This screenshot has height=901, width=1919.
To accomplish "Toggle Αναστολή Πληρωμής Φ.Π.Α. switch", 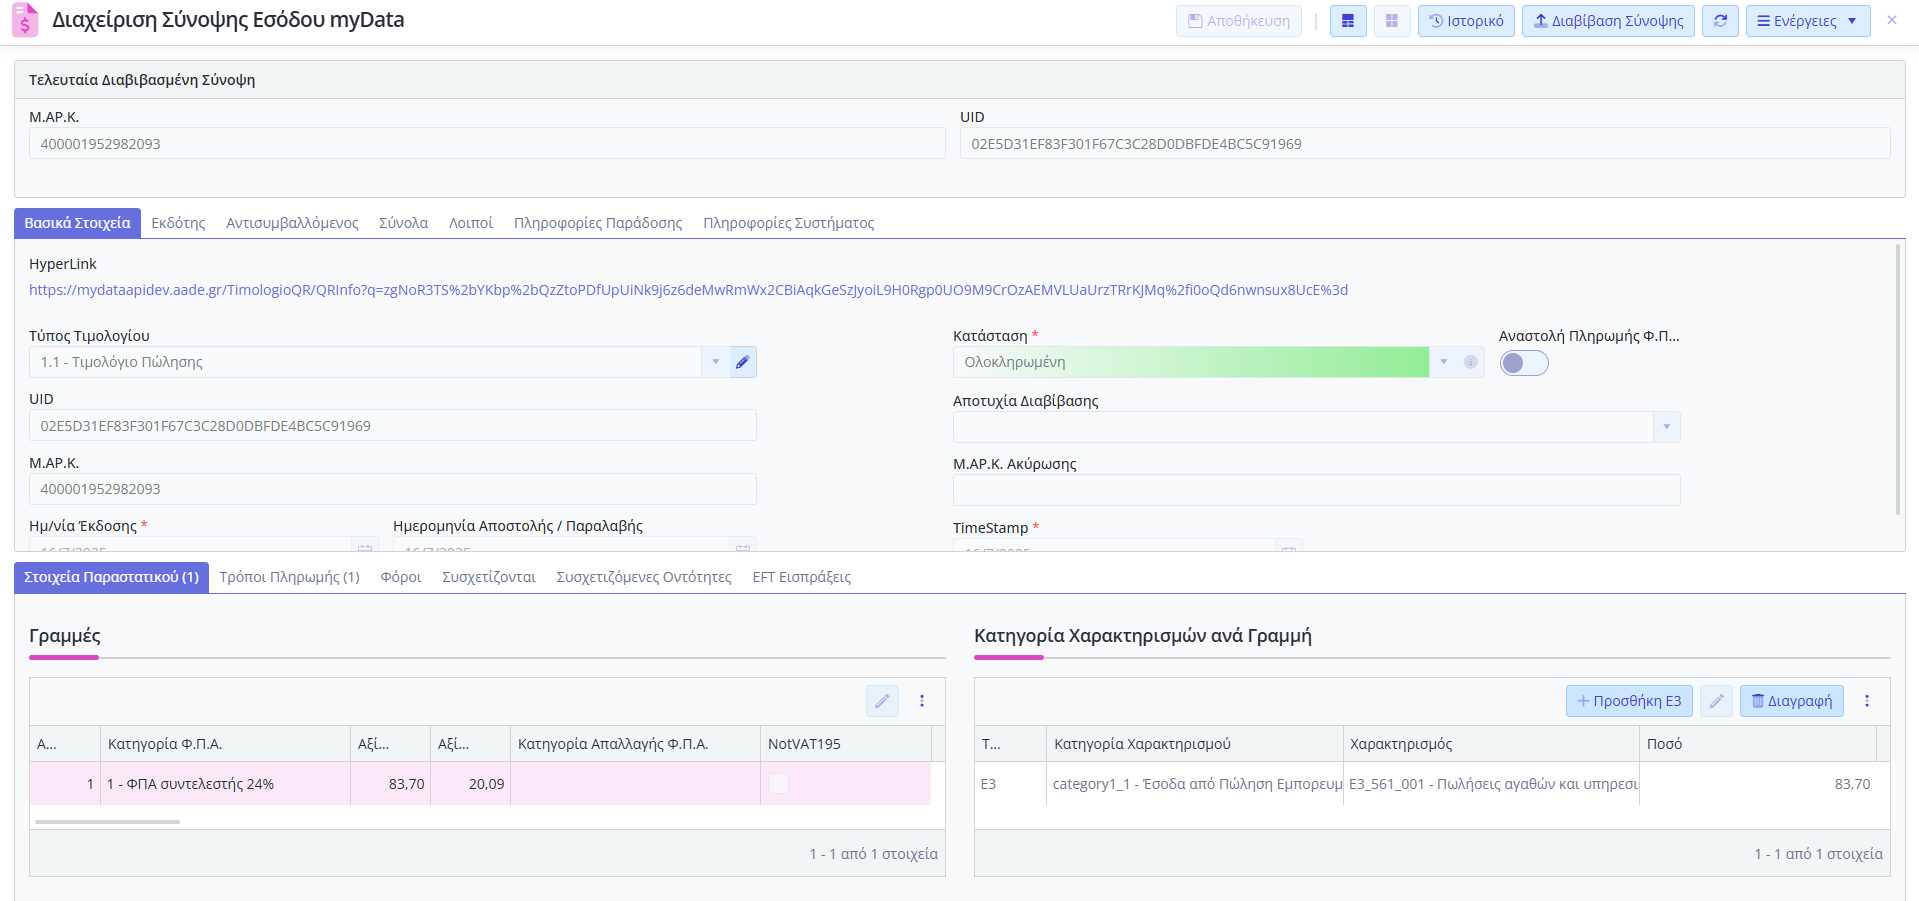I will point(1523,363).
